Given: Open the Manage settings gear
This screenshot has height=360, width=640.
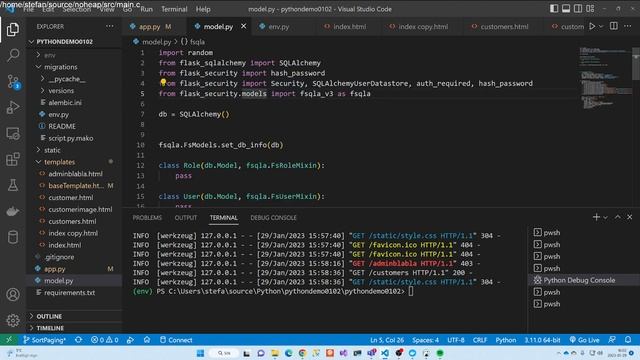Looking at the screenshot, I should [x=13, y=320].
